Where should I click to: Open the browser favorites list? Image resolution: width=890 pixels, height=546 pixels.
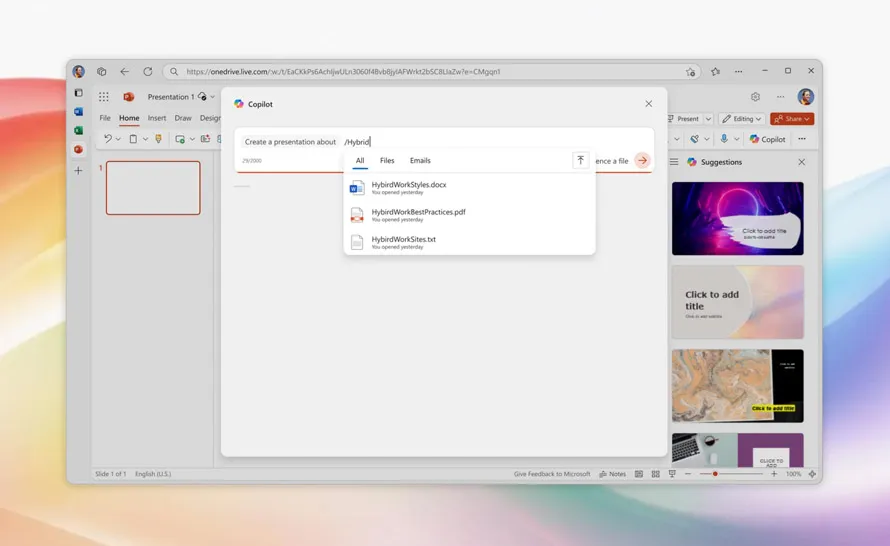(715, 72)
